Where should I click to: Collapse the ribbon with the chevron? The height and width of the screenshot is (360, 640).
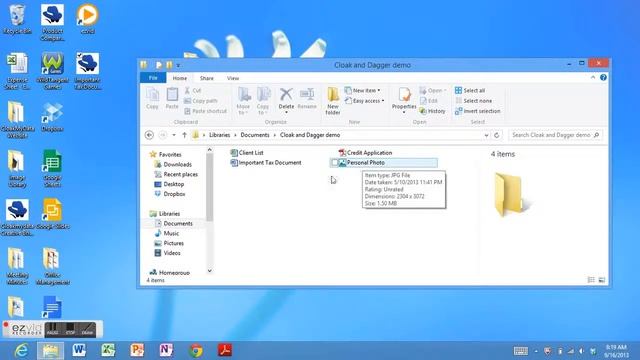click(x=593, y=78)
